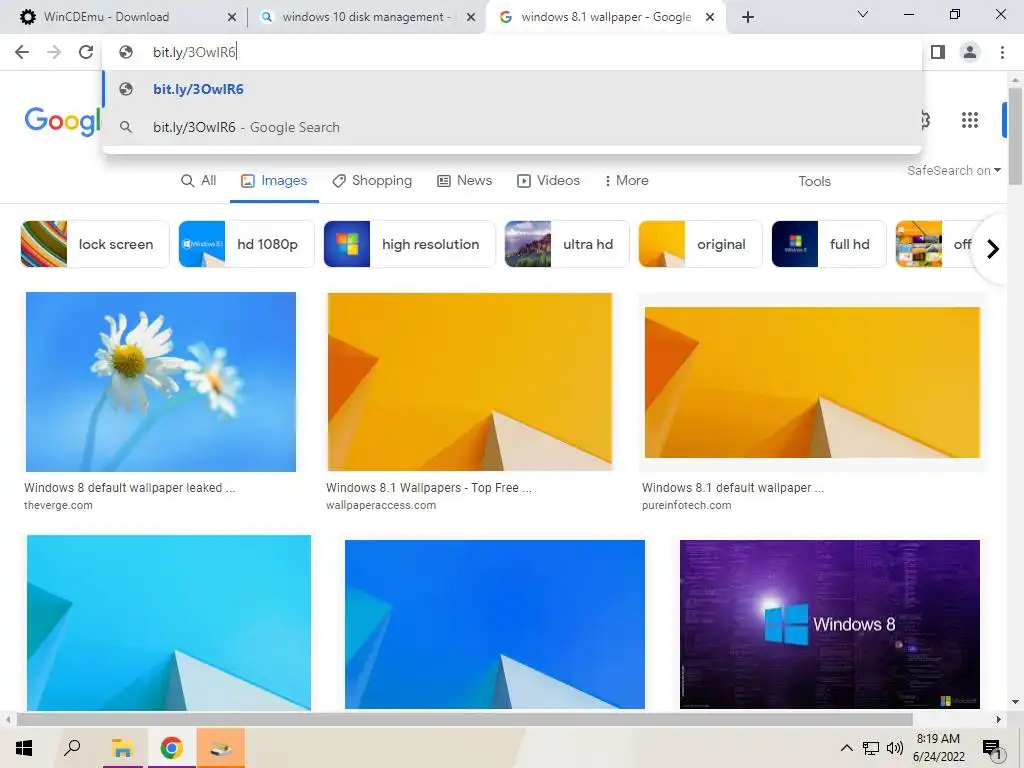Open the Windows Start menu
This screenshot has height=768, width=1024.
(x=24, y=748)
